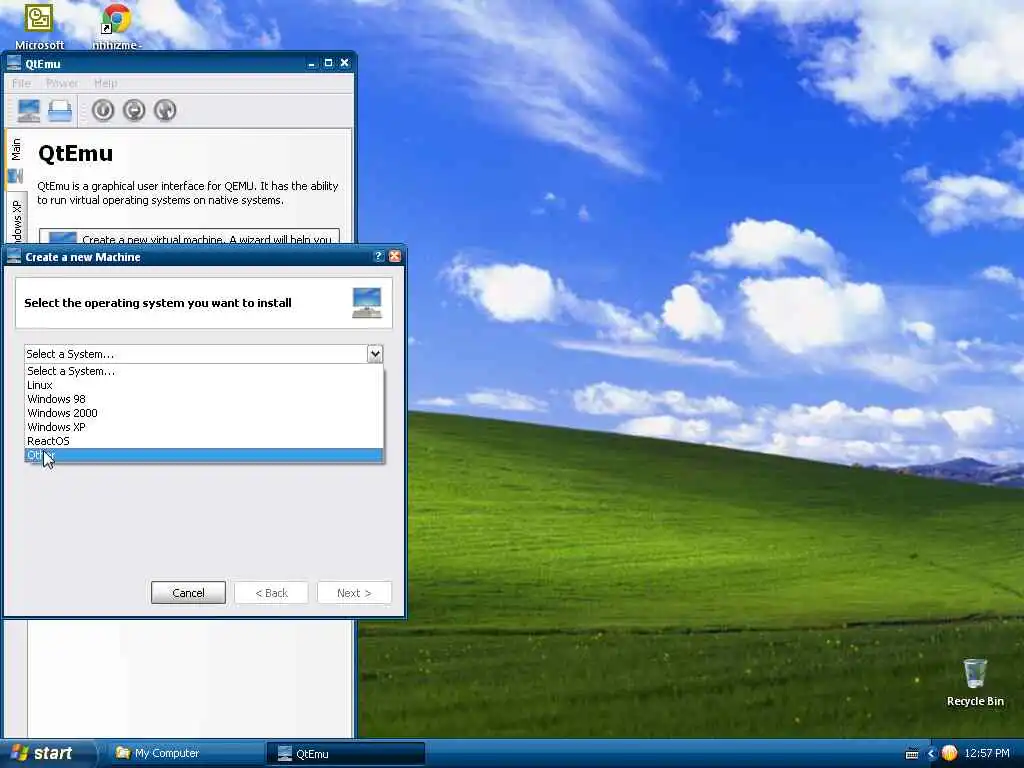Switch to the Main side tab in QtEmu

[x=16, y=159]
